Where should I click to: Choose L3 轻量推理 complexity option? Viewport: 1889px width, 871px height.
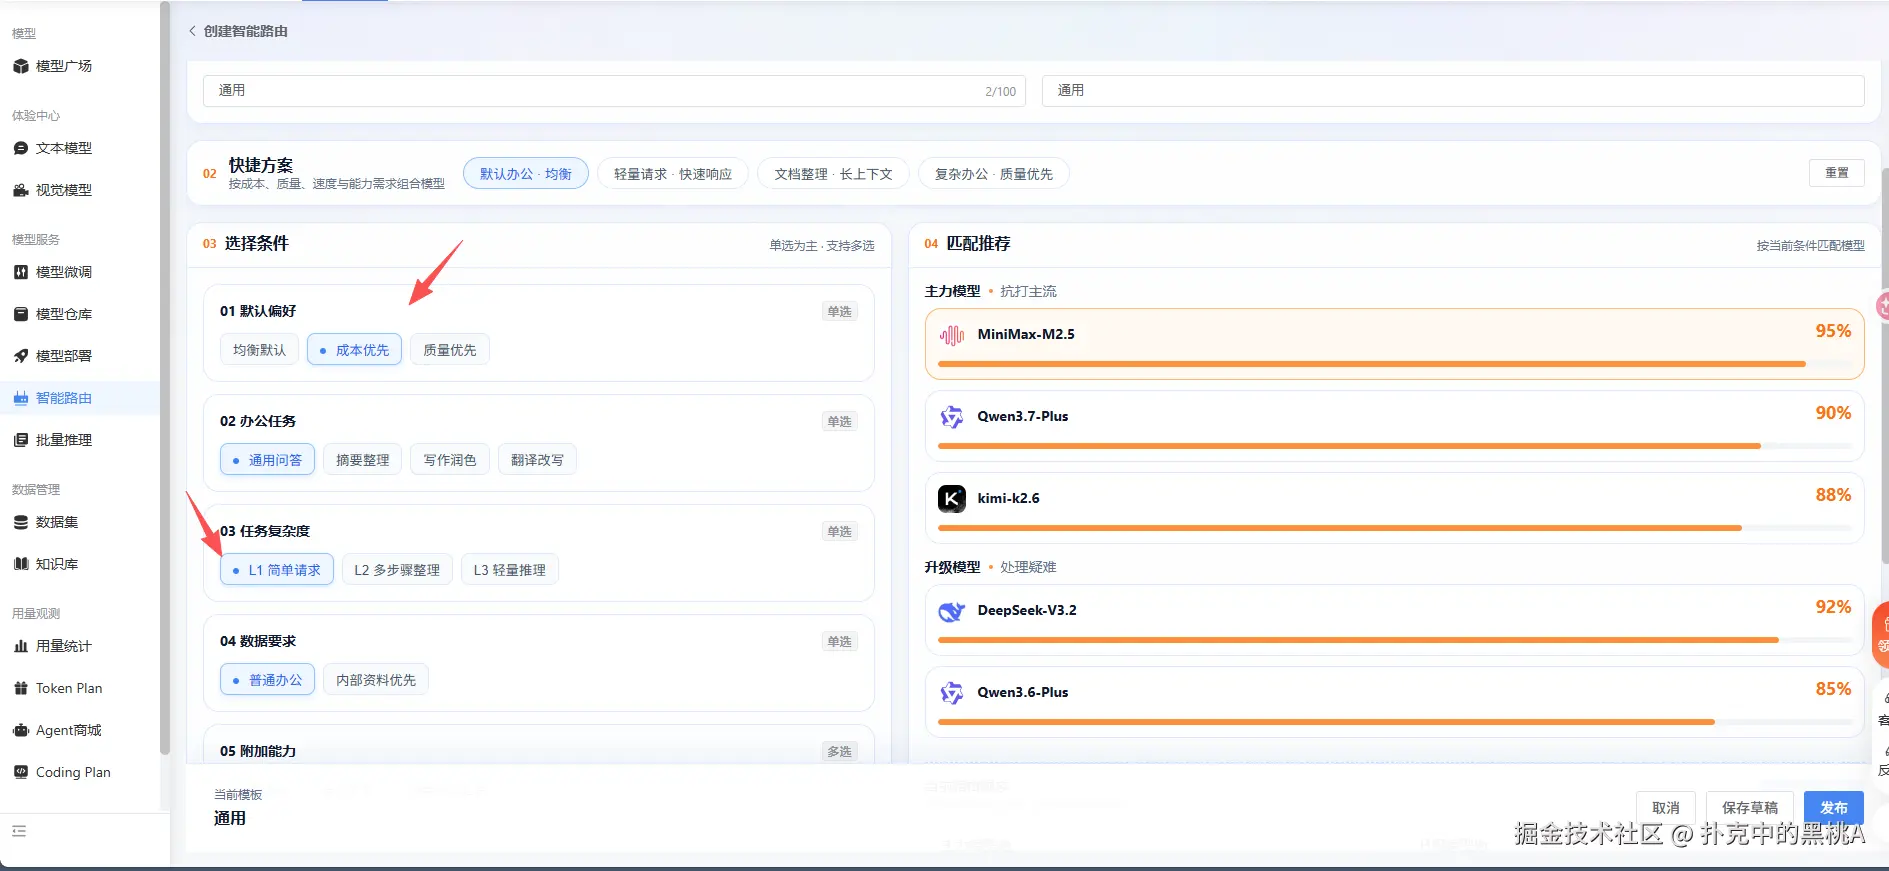point(510,570)
